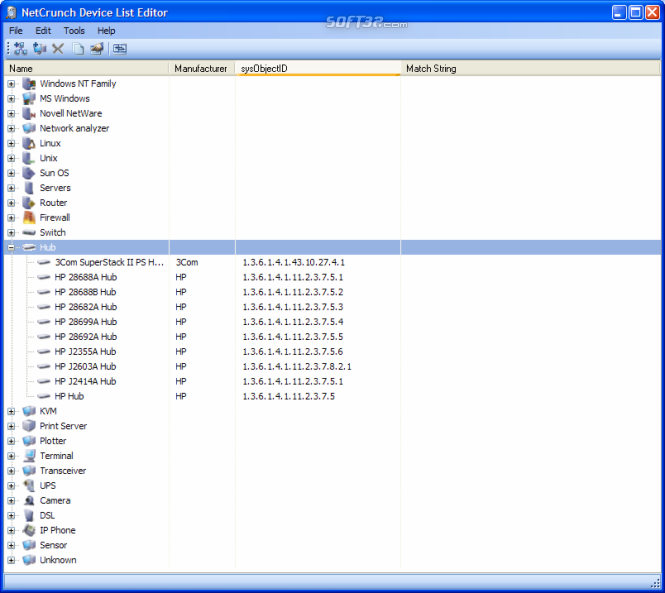This screenshot has width=665, height=593.
Task: Click the Switch device icon
Action: pyautogui.click(x=29, y=232)
